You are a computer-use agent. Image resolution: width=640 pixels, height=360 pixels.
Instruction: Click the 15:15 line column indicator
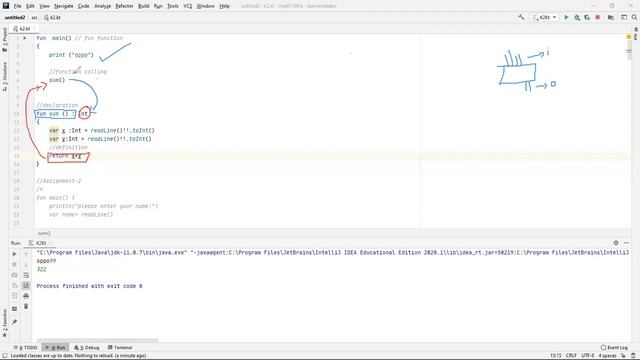tap(556, 356)
